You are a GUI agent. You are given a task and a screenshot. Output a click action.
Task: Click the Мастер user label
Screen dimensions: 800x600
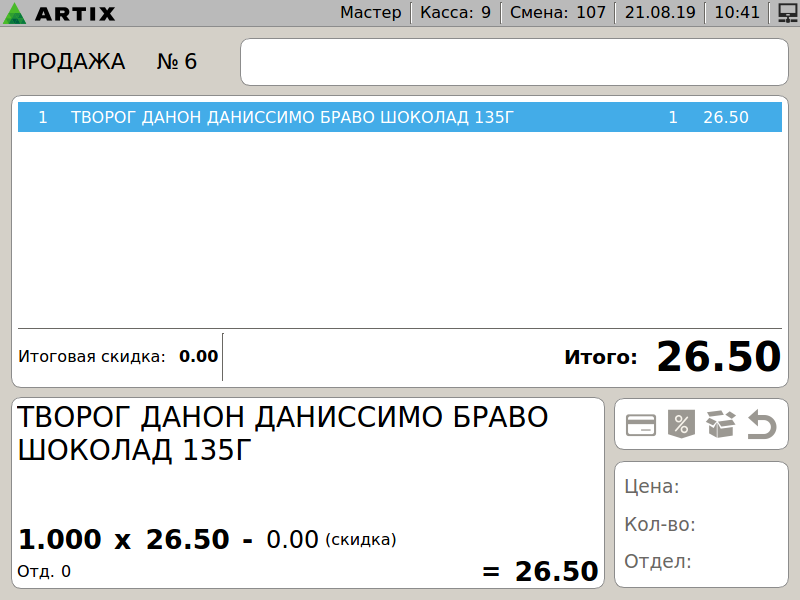(x=370, y=13)
